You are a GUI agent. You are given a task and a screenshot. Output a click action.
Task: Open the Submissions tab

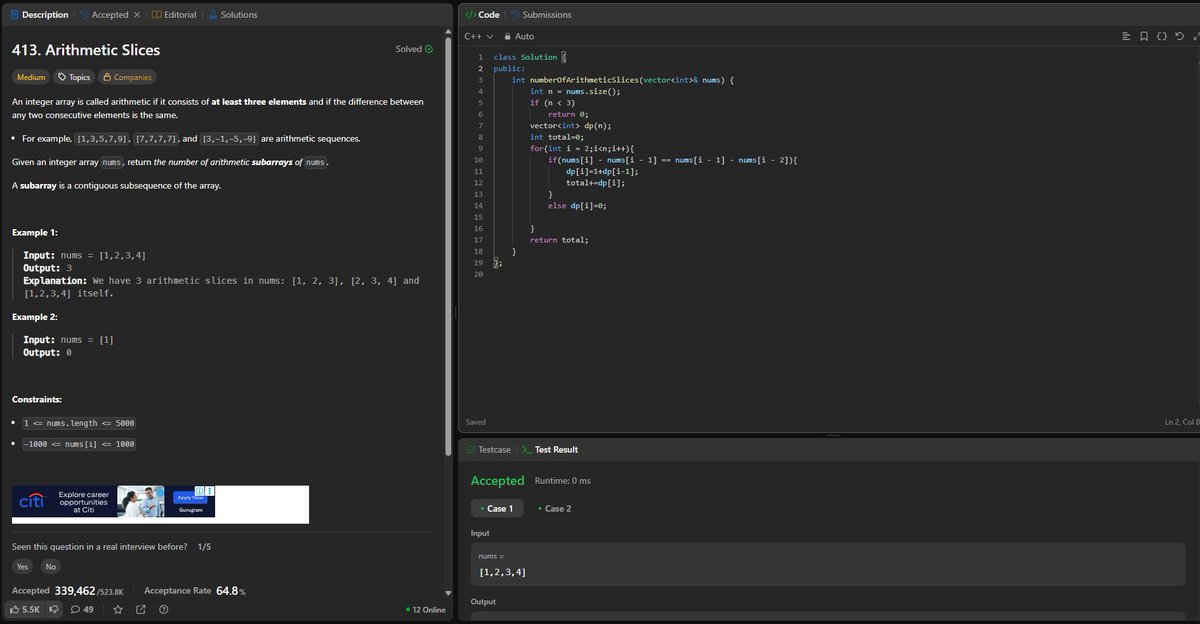[541, 14]
